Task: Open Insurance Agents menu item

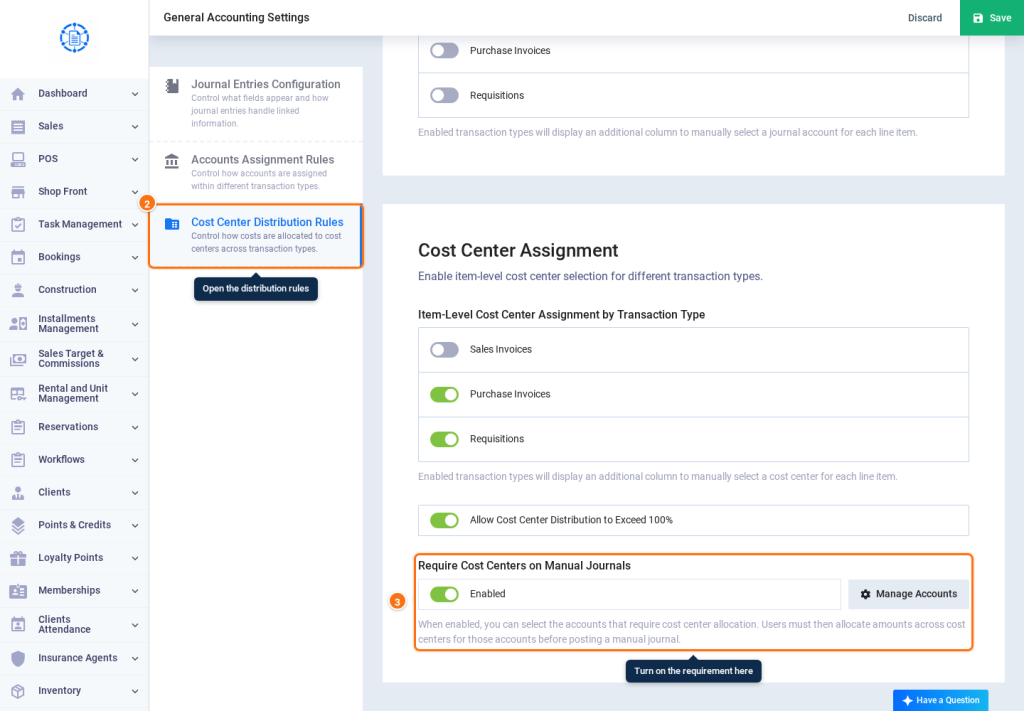Action: (x=74, y=658)
